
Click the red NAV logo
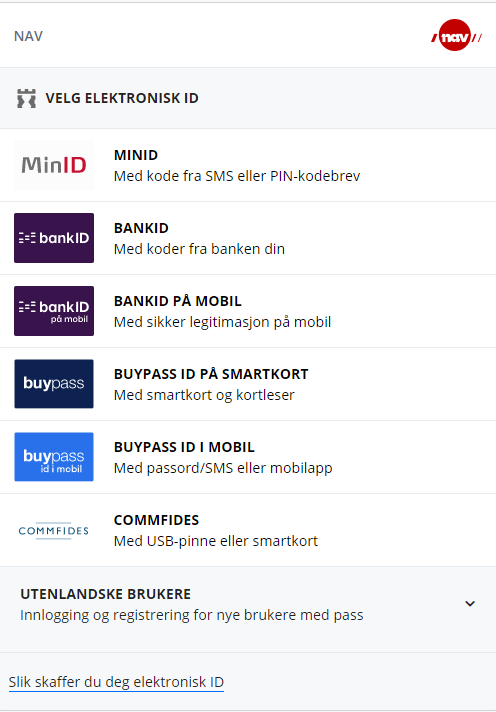coord(456,35)
